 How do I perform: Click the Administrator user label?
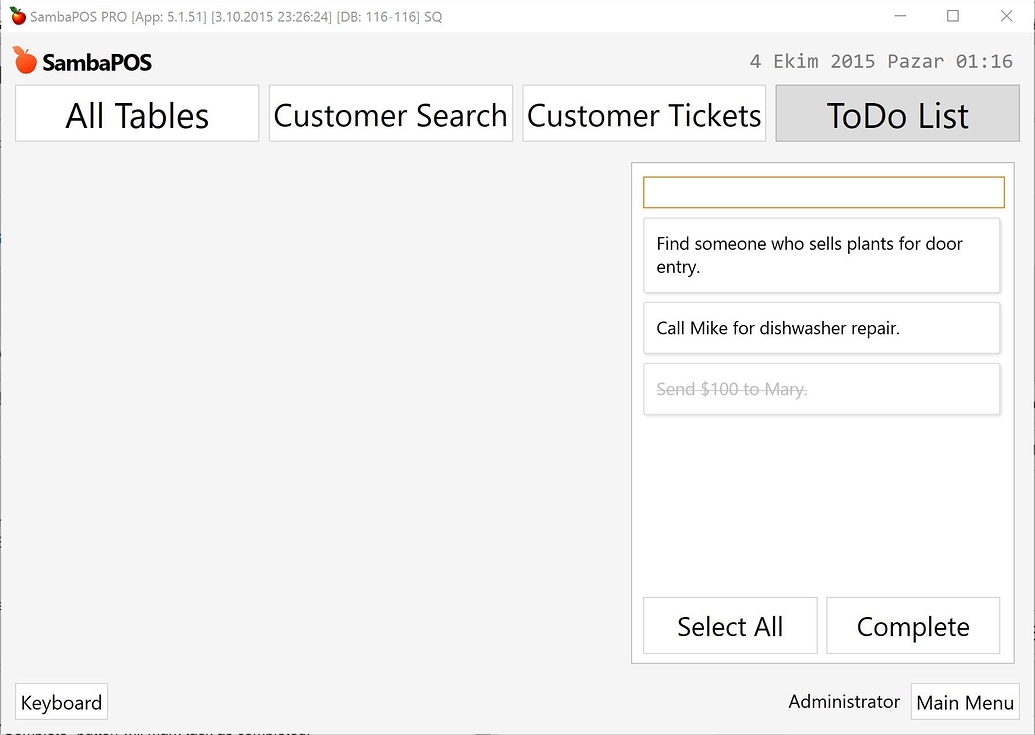(843, 702)
